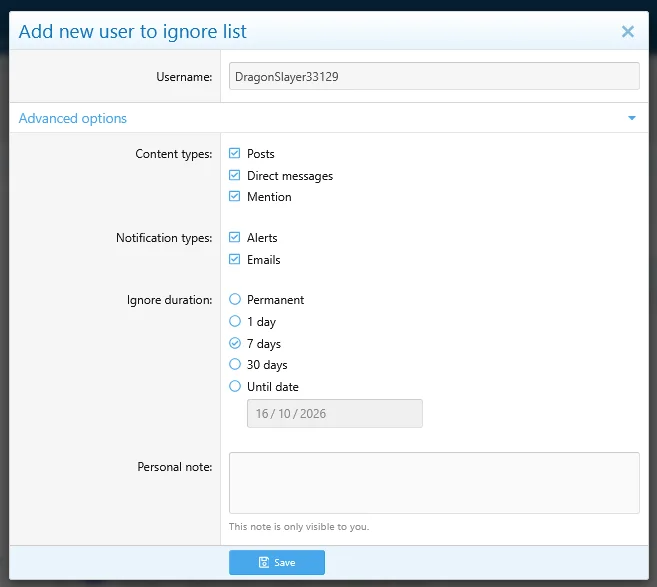Click the Username input field

point(434,76)
